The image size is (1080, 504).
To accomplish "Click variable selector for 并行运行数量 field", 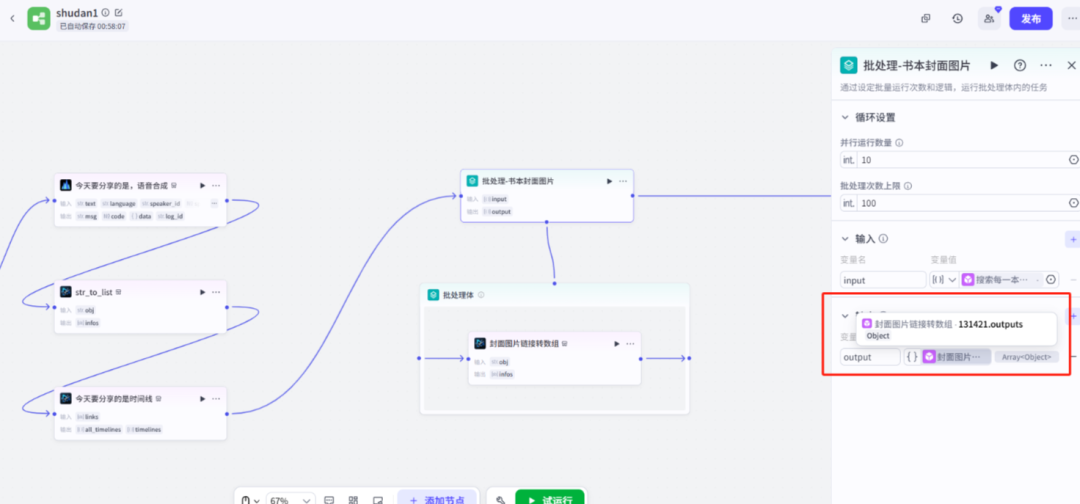I will pyautogui.click(x=1073, y=160).
